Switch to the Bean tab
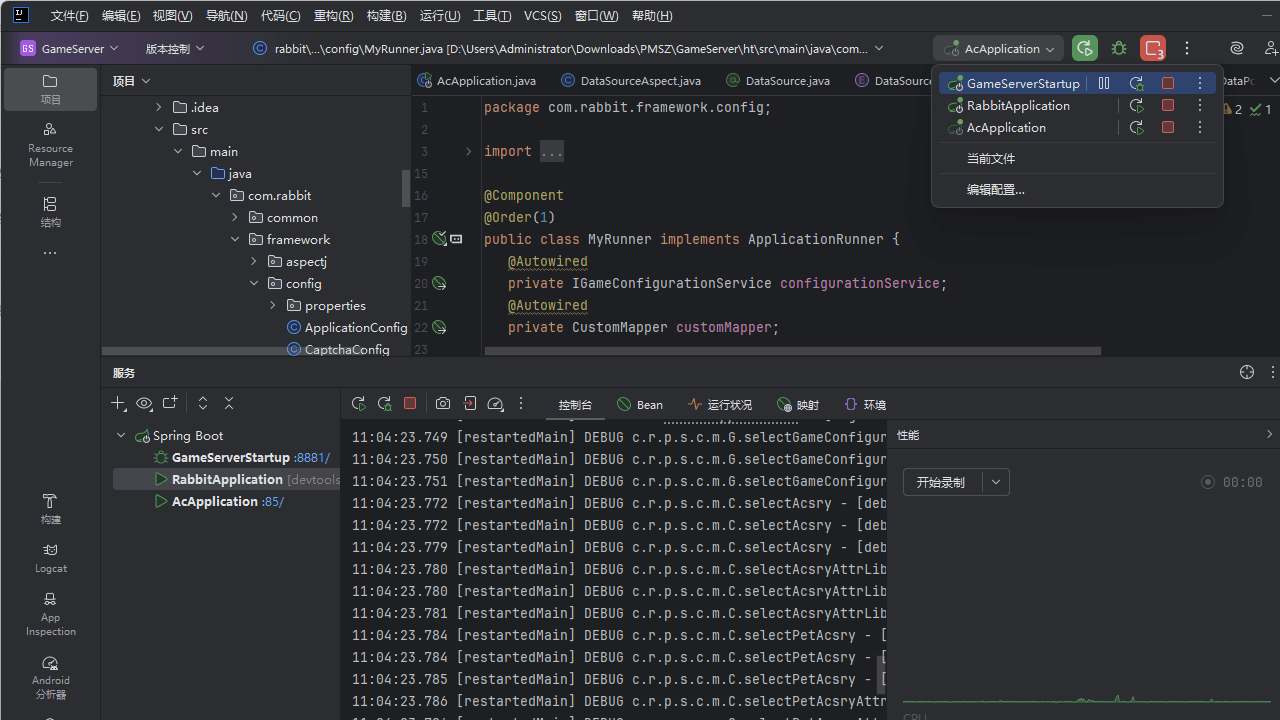 point(640,405)
